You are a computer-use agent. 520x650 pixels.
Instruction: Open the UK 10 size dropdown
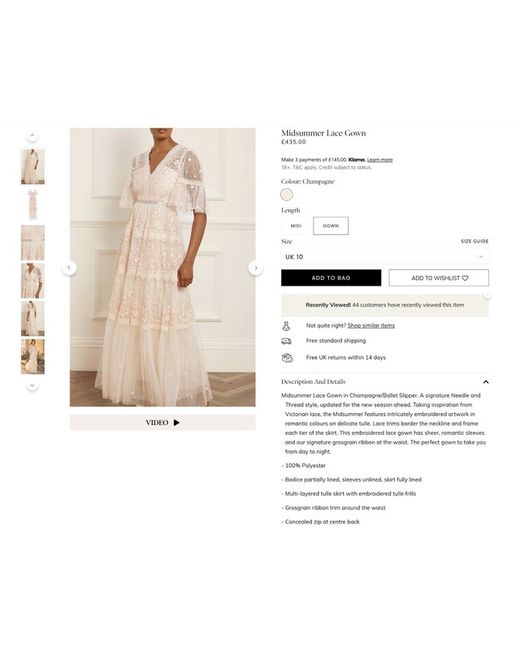[385, 257]
